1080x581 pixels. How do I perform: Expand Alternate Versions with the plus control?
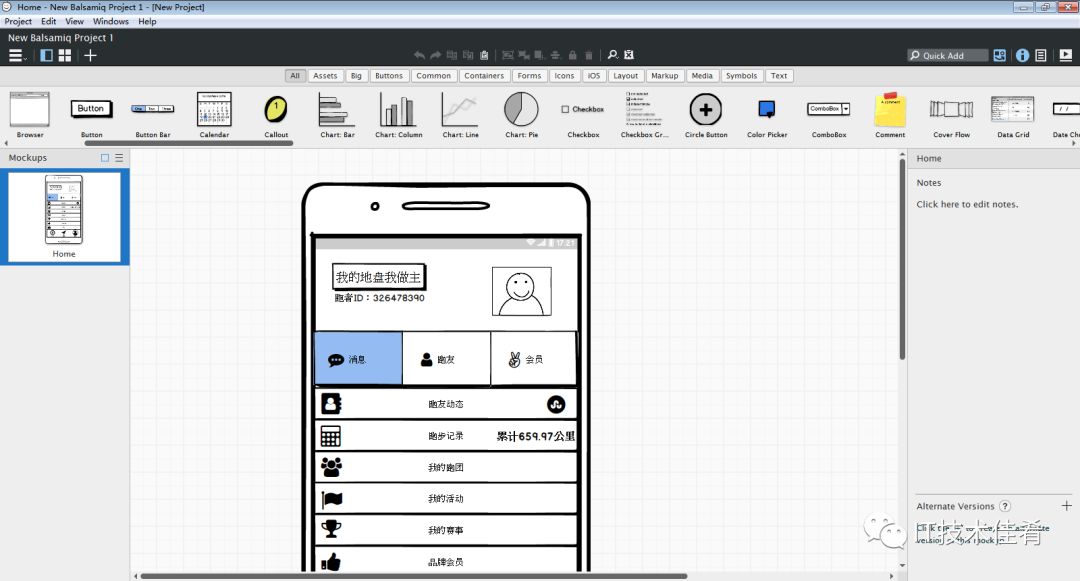1067,506
